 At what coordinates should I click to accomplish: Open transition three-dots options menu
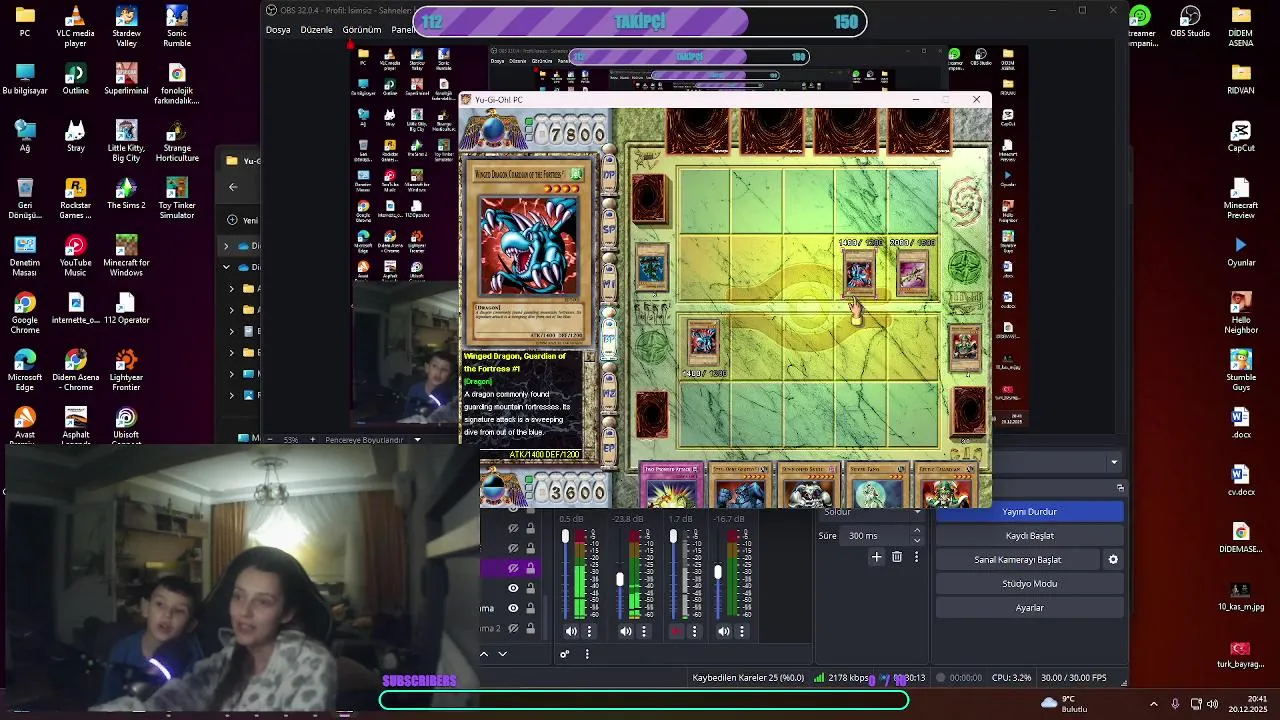point(916,557)
